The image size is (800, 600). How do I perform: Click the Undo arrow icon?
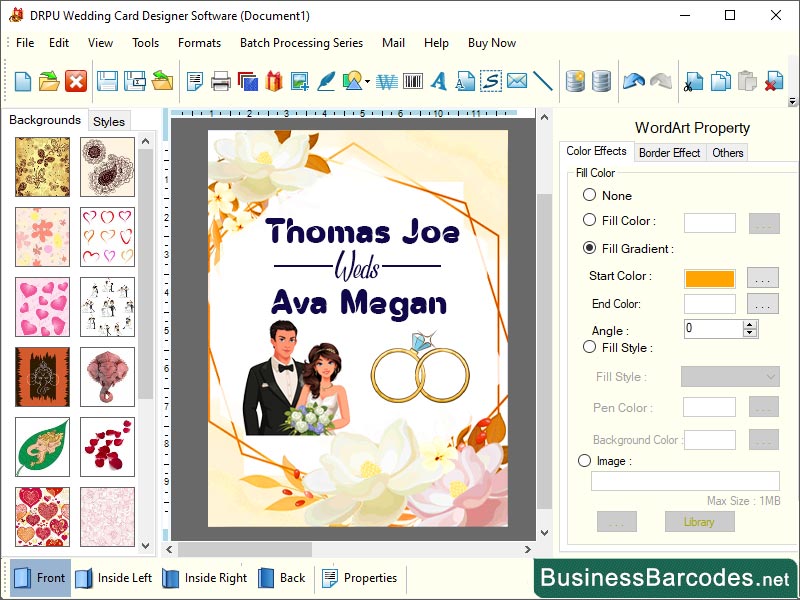tap(634, 80)
